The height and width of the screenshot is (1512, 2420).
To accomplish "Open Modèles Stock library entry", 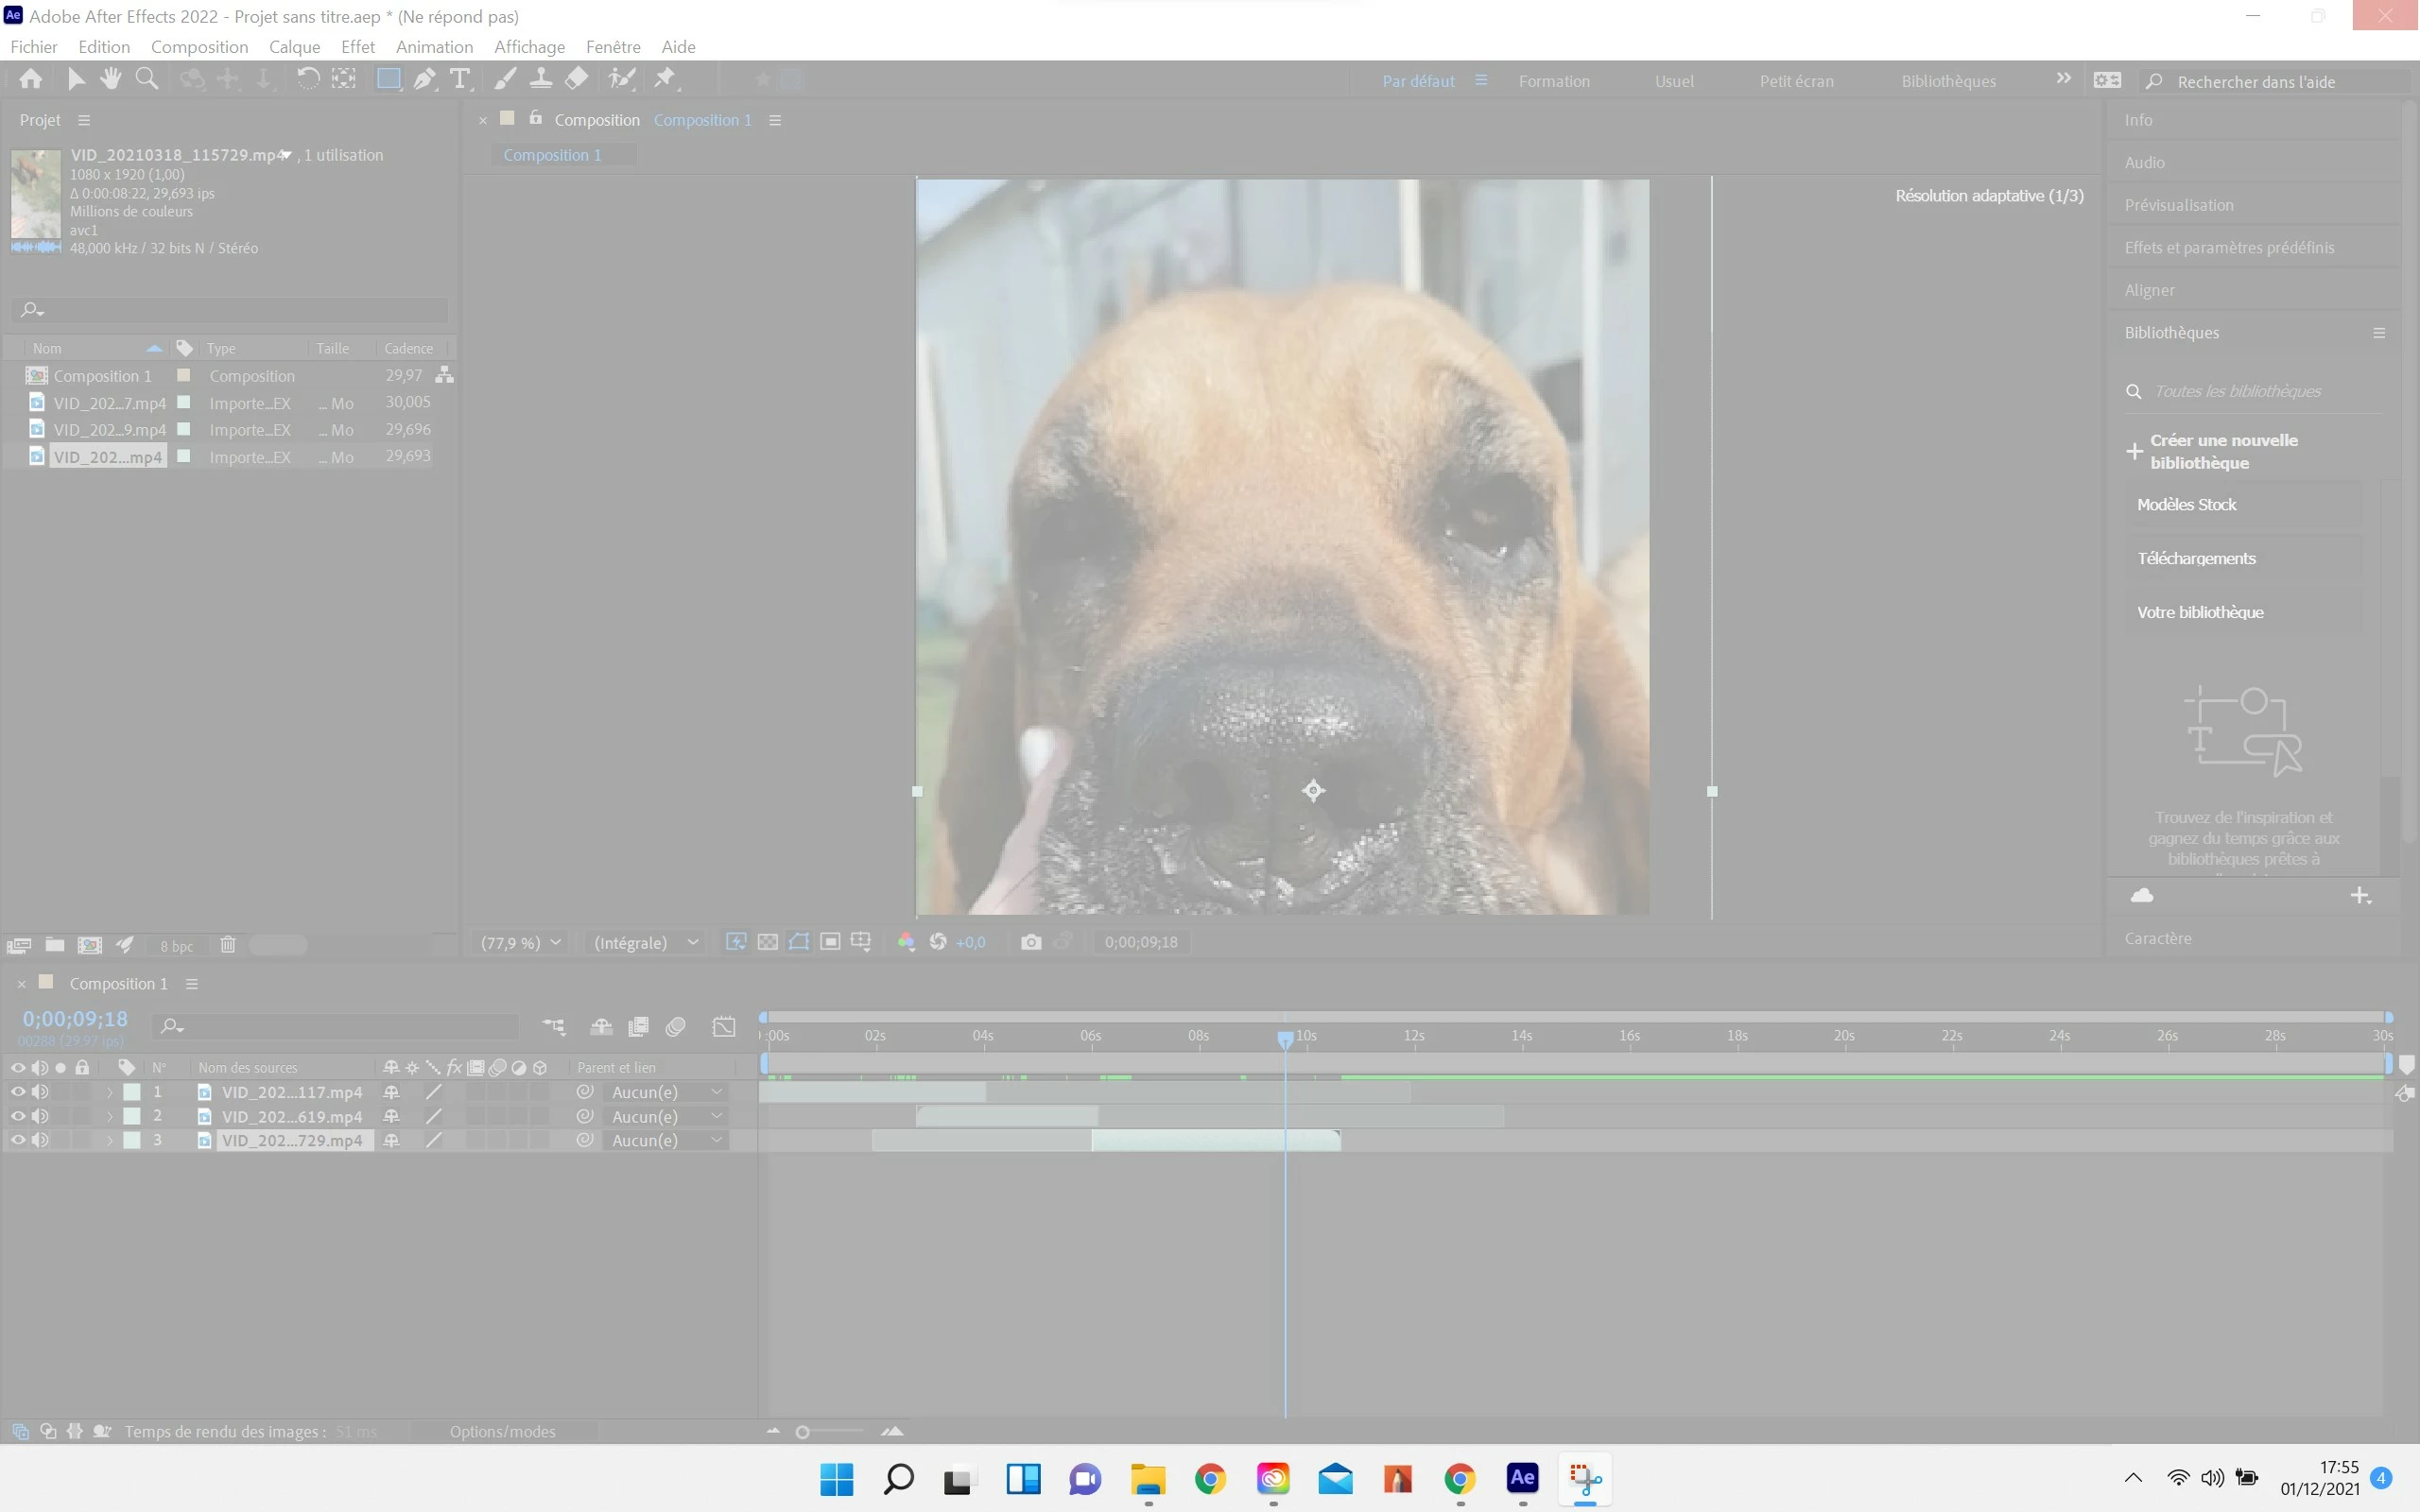I will click(x=2186, y=505).
